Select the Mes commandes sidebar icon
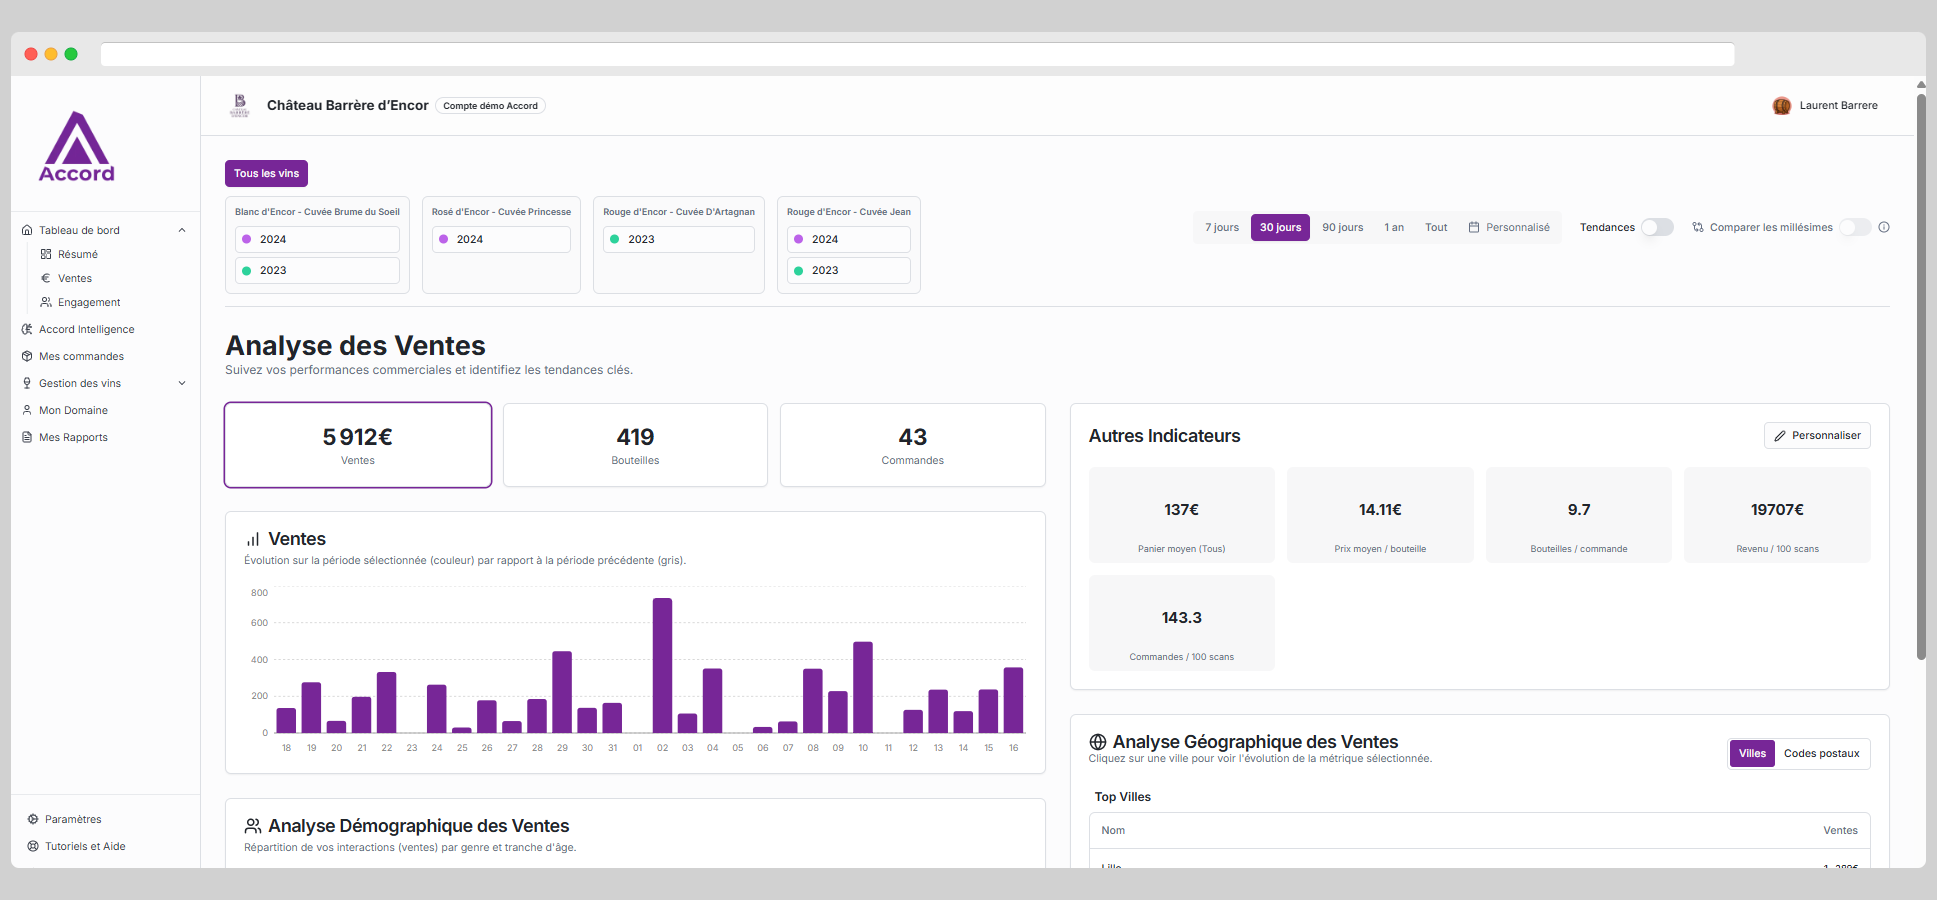1937x900 pixels. (27, 356)
